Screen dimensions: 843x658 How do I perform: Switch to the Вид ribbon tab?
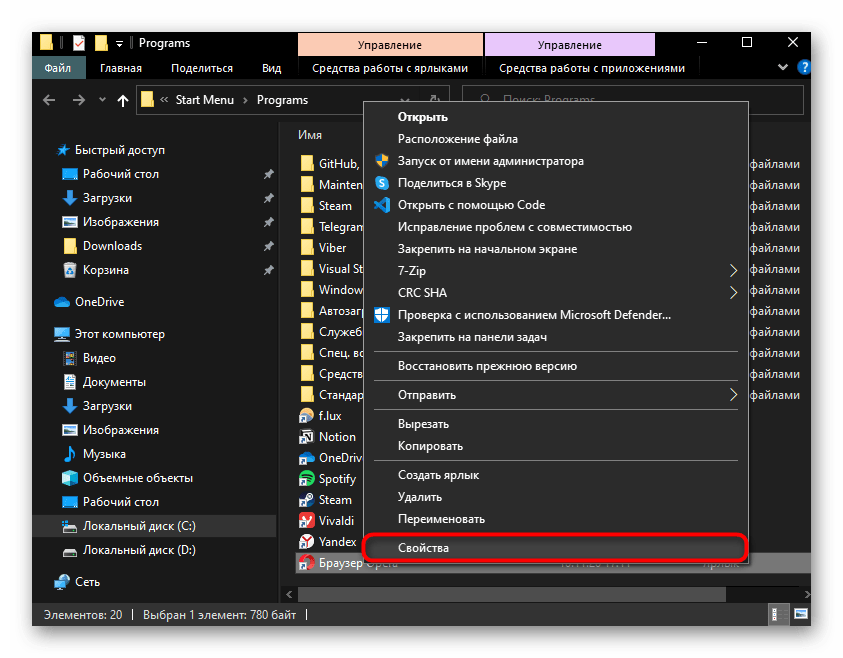272,68
